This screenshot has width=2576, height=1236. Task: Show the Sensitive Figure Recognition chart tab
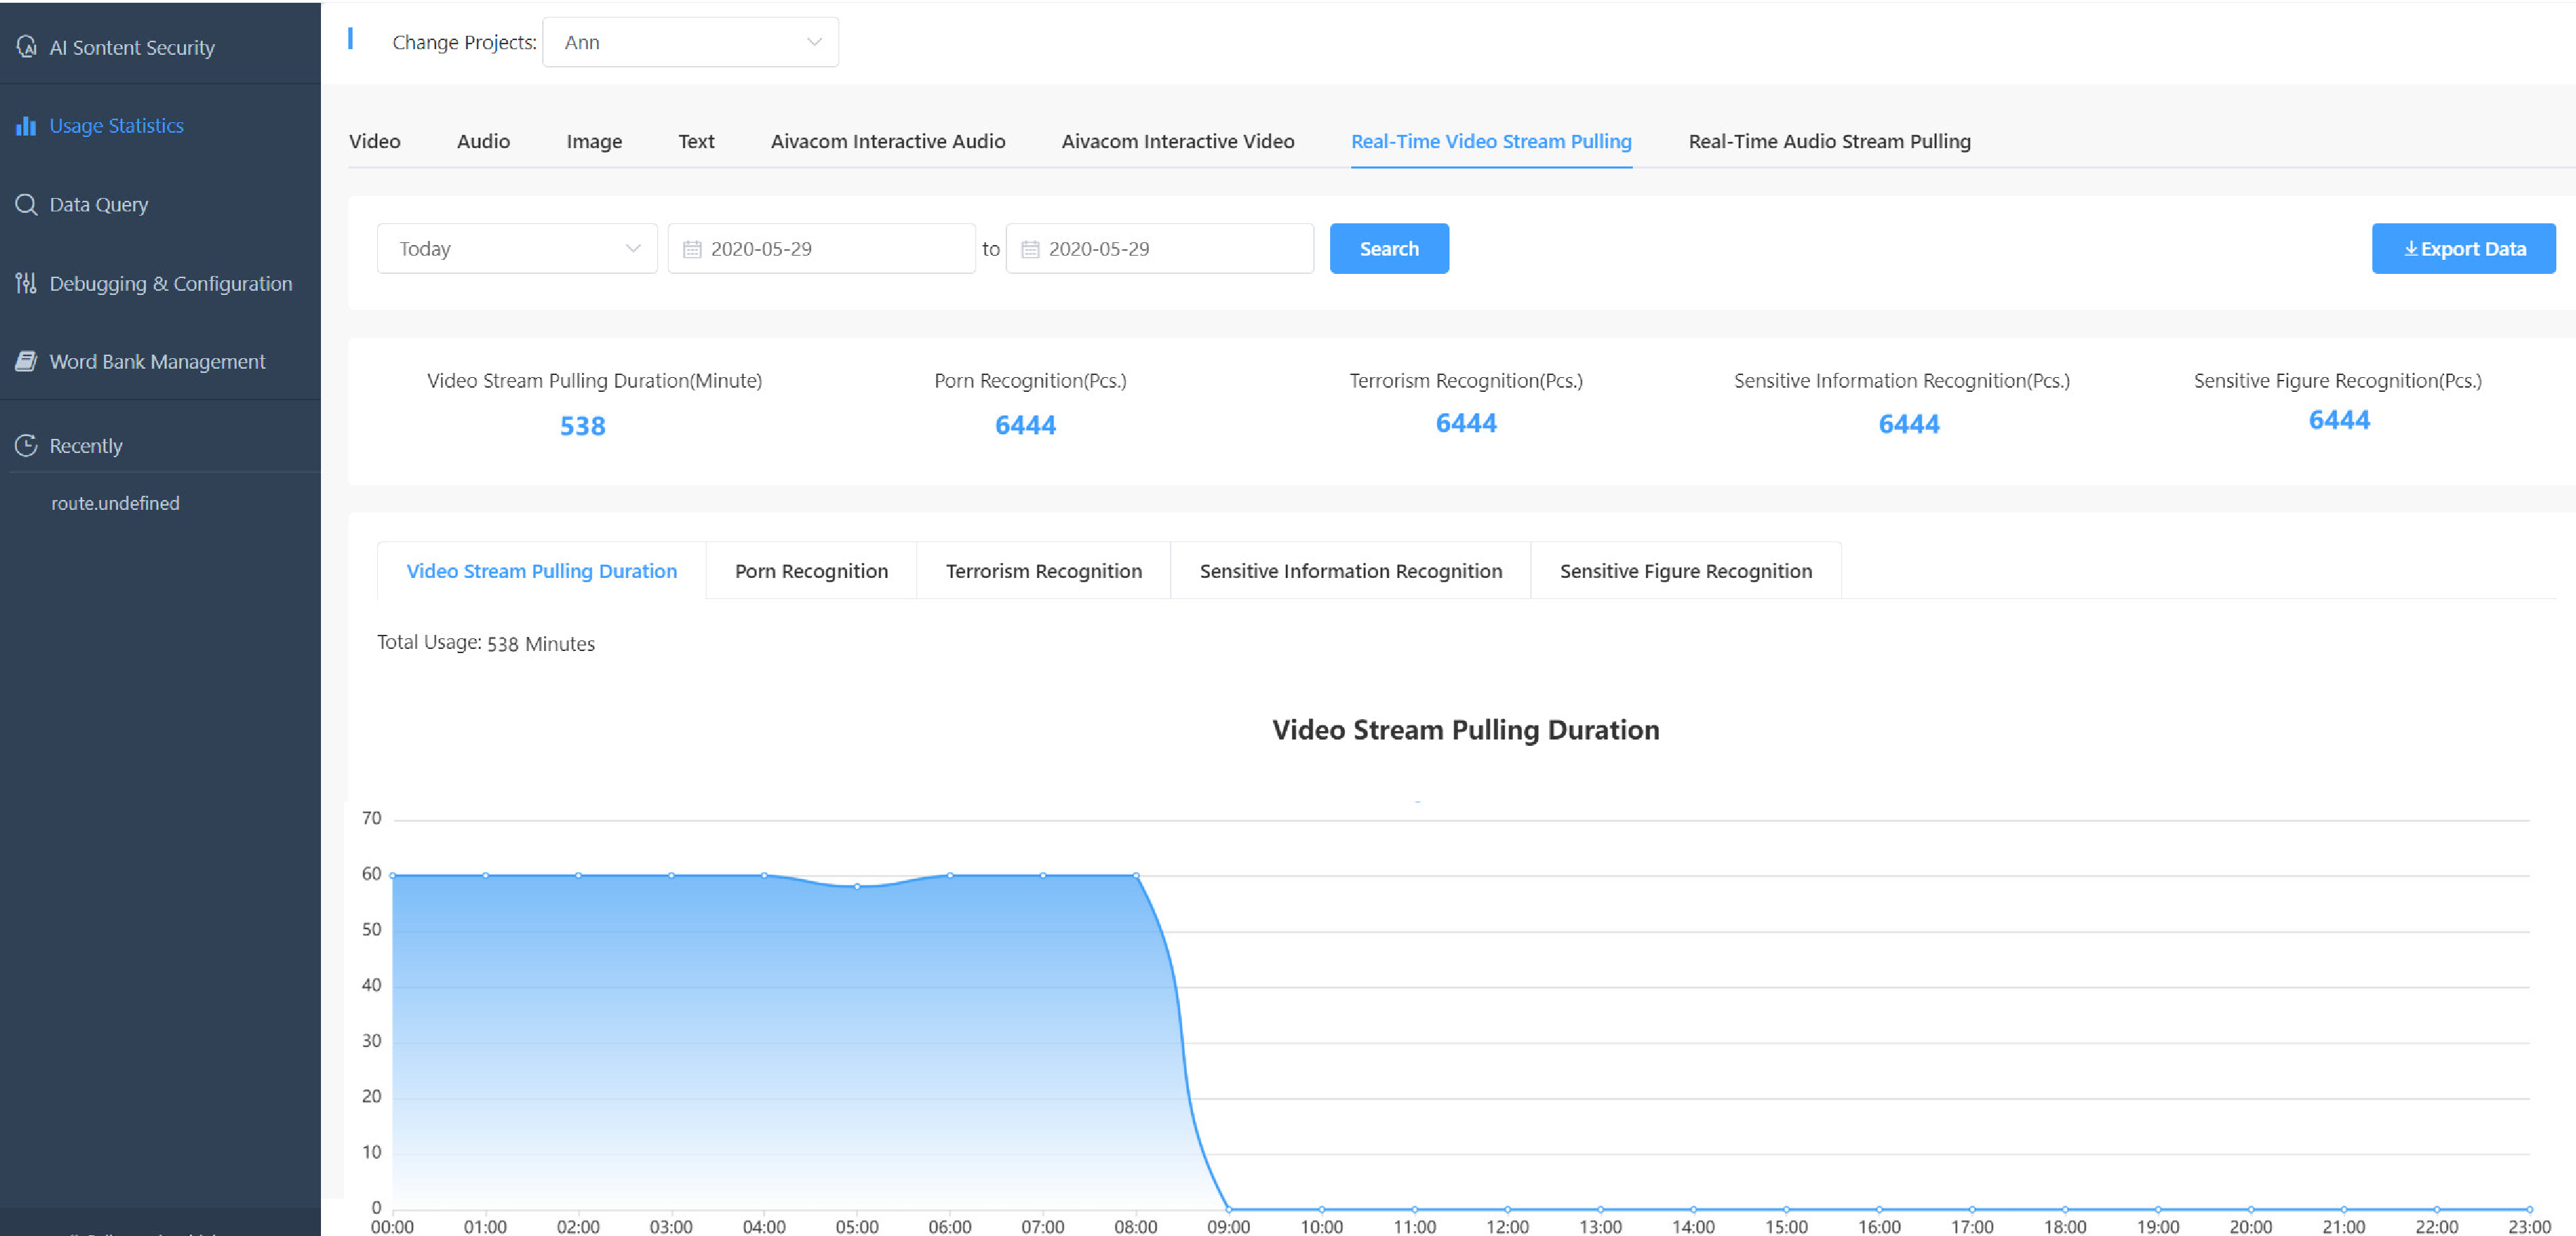point(1685,571)
